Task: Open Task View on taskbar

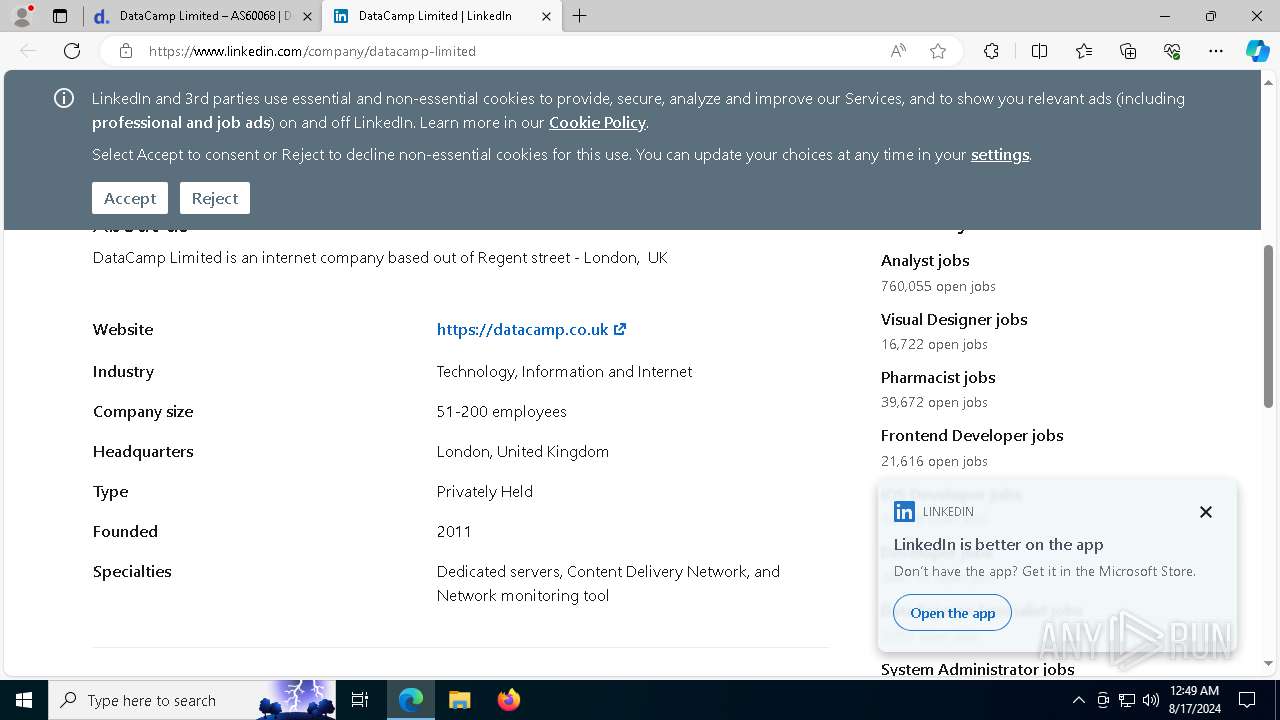Action: (360, 700)
